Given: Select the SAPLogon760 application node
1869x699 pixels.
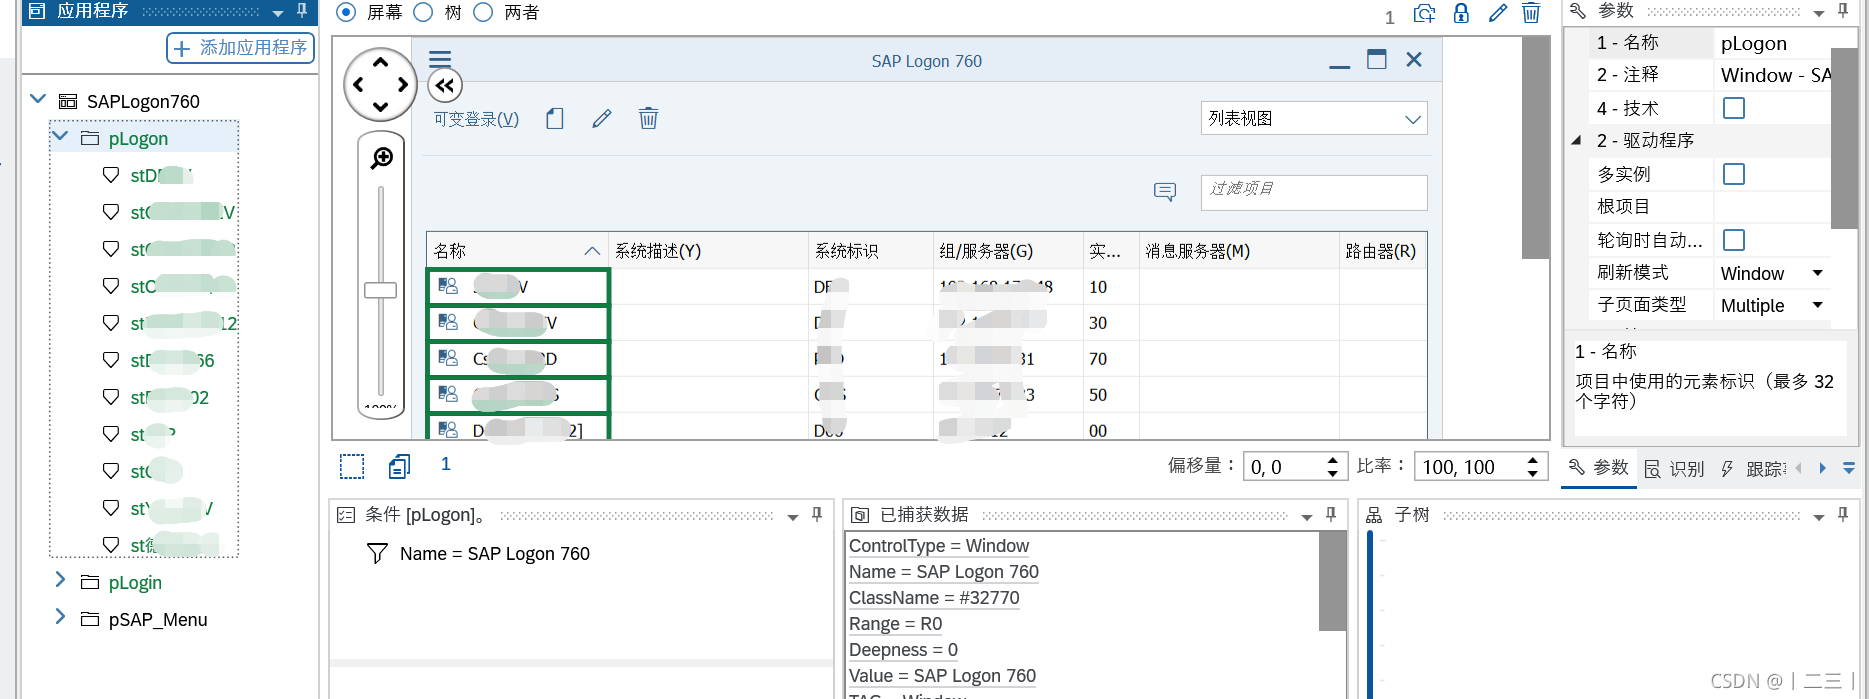Looking at the screenshot, I should [143, 101].
